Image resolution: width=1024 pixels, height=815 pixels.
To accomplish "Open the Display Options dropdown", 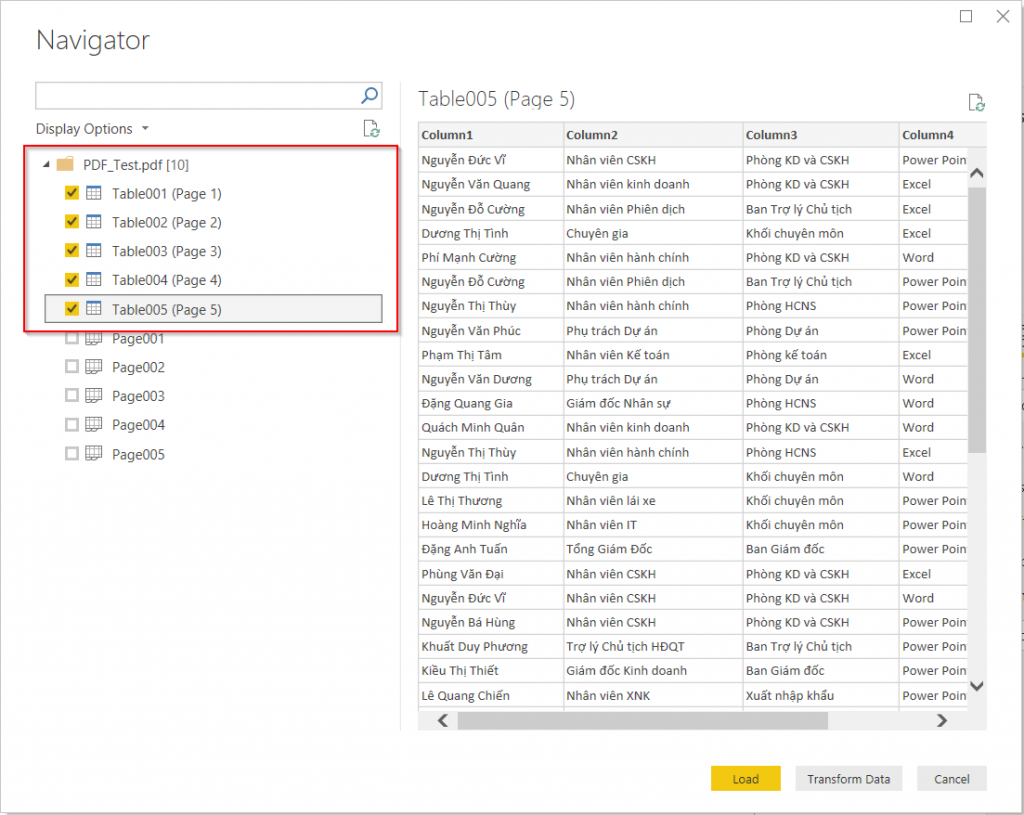I will [x=145, y=128].
